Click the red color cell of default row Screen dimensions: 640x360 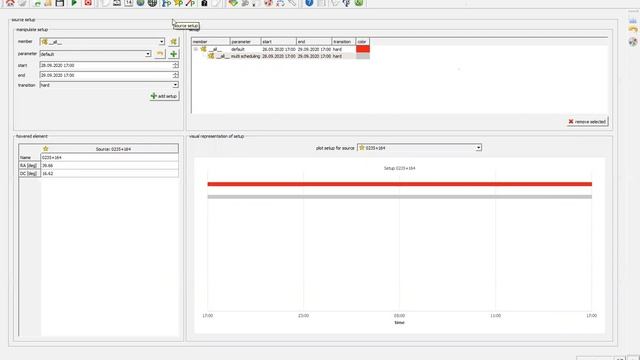pyautogui.click(x=363, y=49)
